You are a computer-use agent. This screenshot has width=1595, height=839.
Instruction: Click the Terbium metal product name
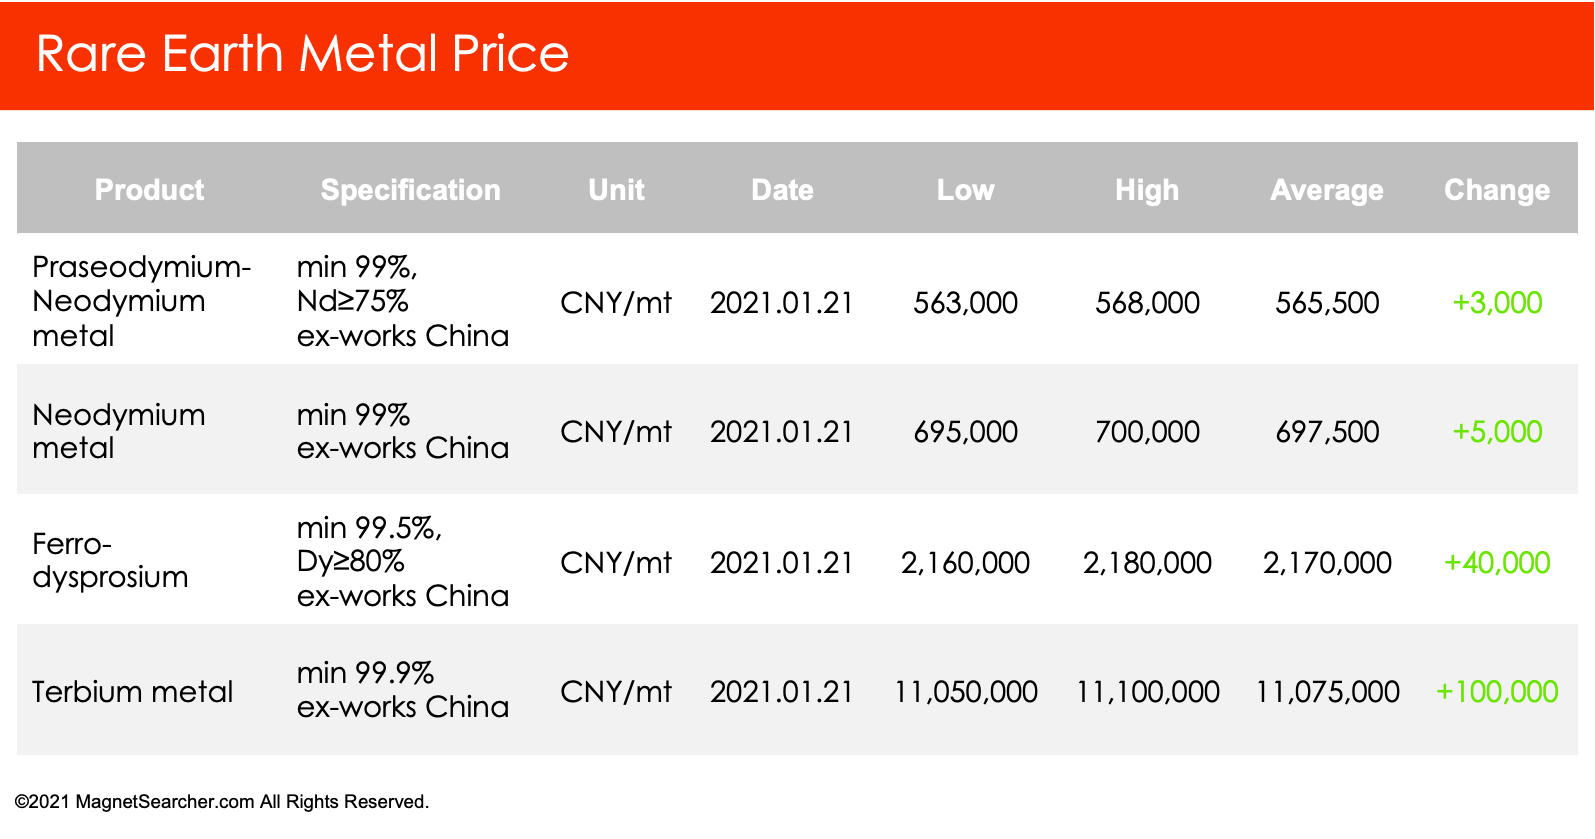[x=132, y=691]
